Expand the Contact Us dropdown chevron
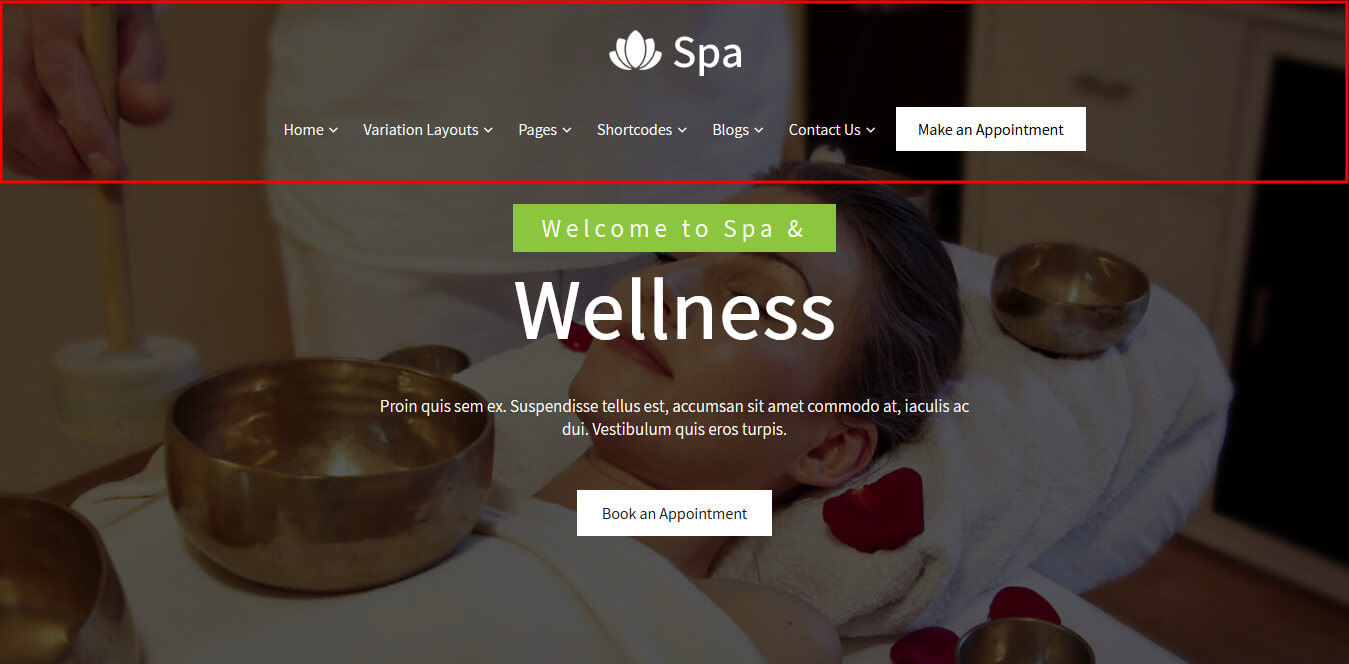 tap(871, 130)
